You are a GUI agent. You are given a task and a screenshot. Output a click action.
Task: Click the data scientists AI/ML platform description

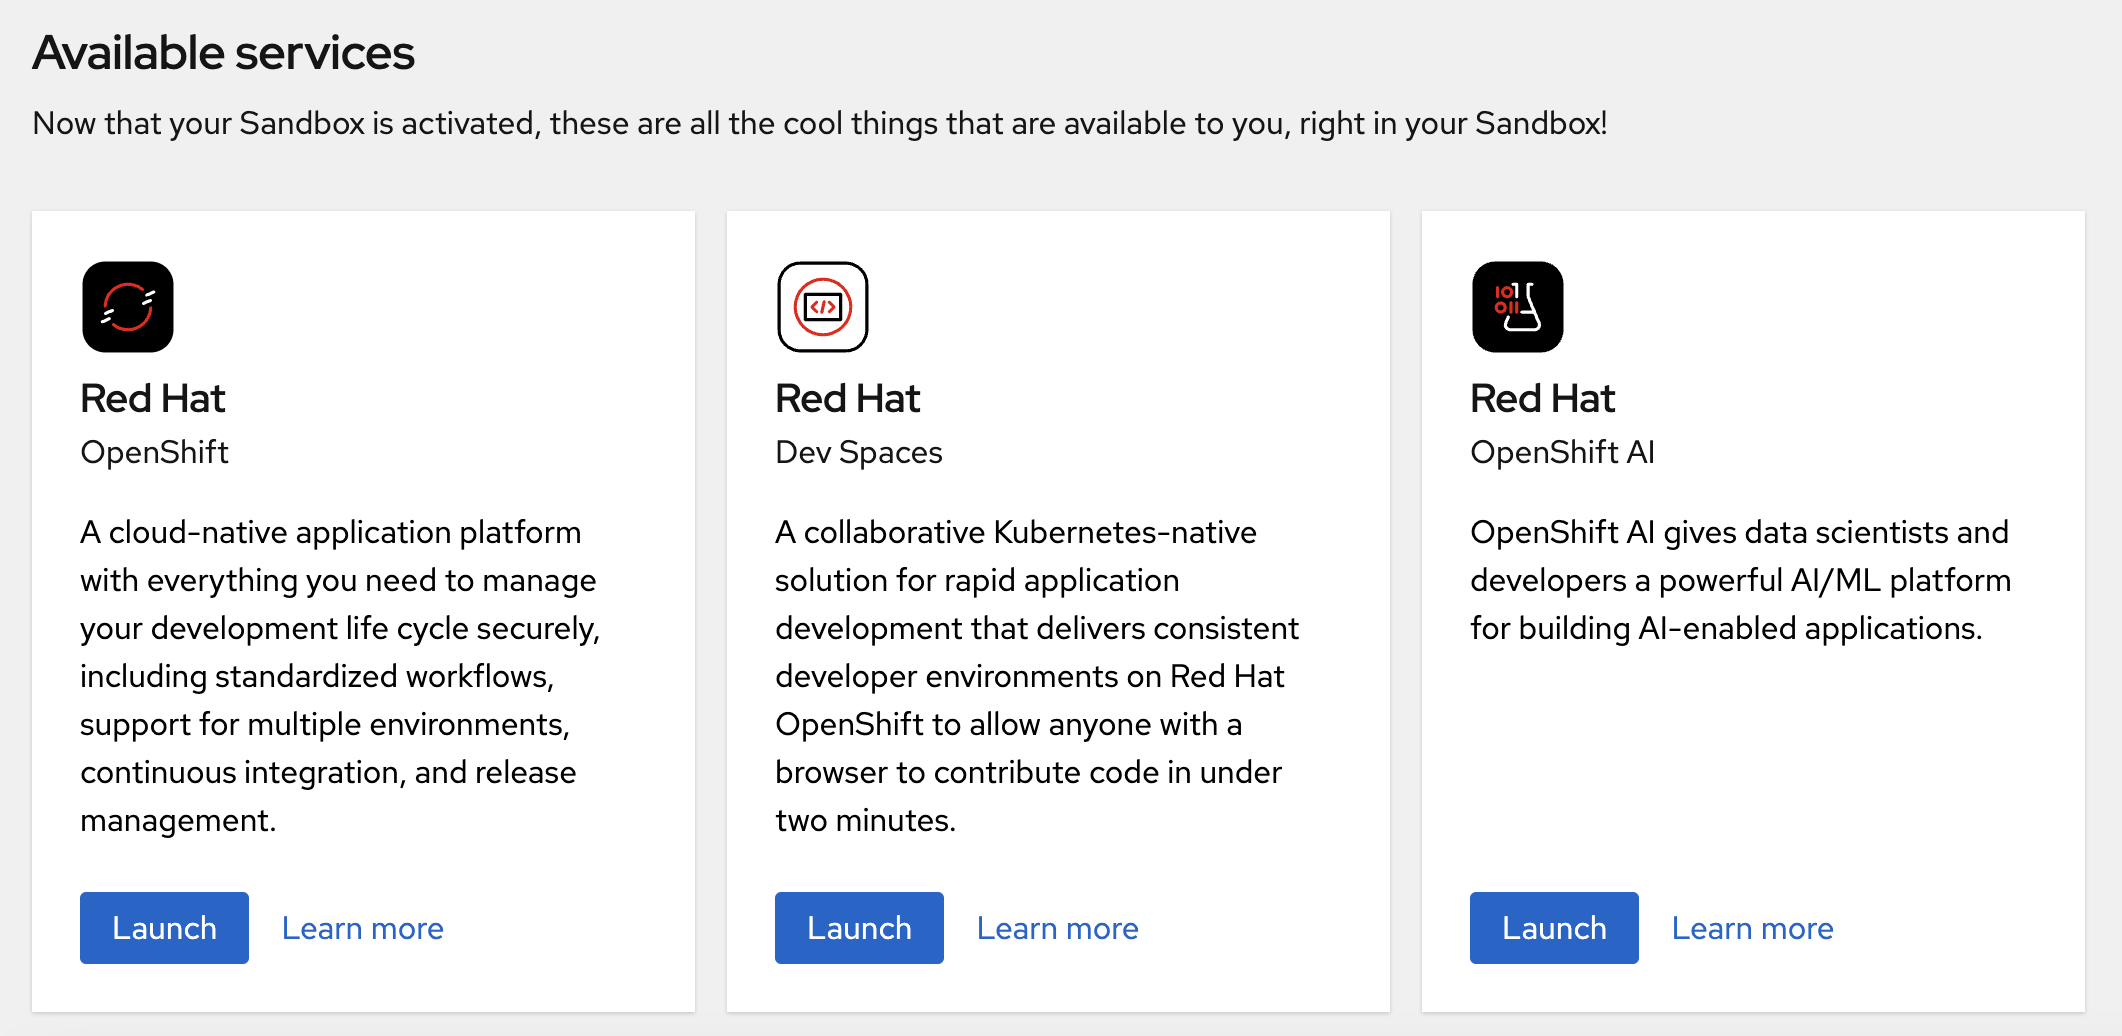tap(1740, 580)
